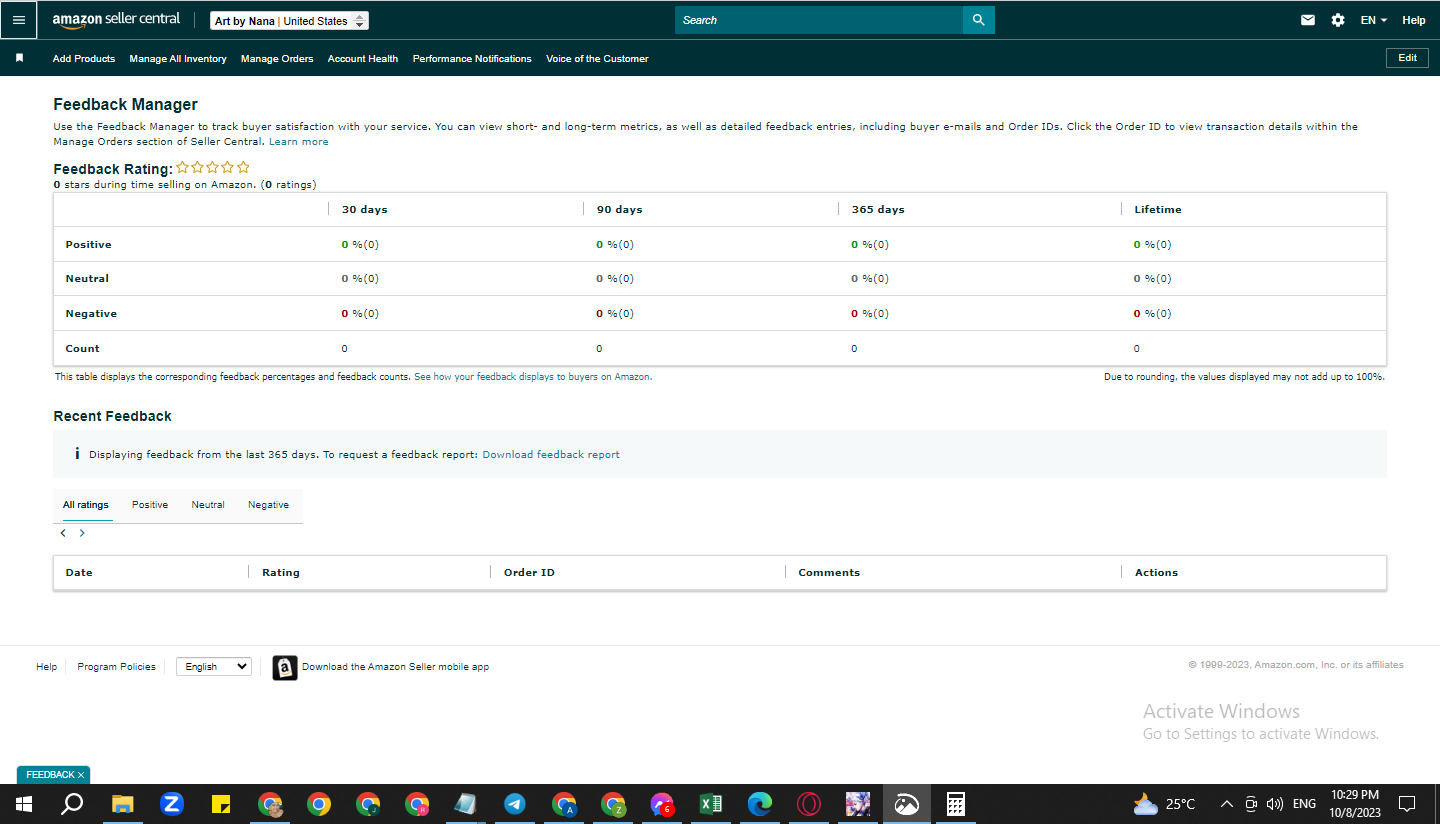Viewport: 1440px width, 824px height.
Task: Open File Explorer from taskbar
Action: pos(123,804)
